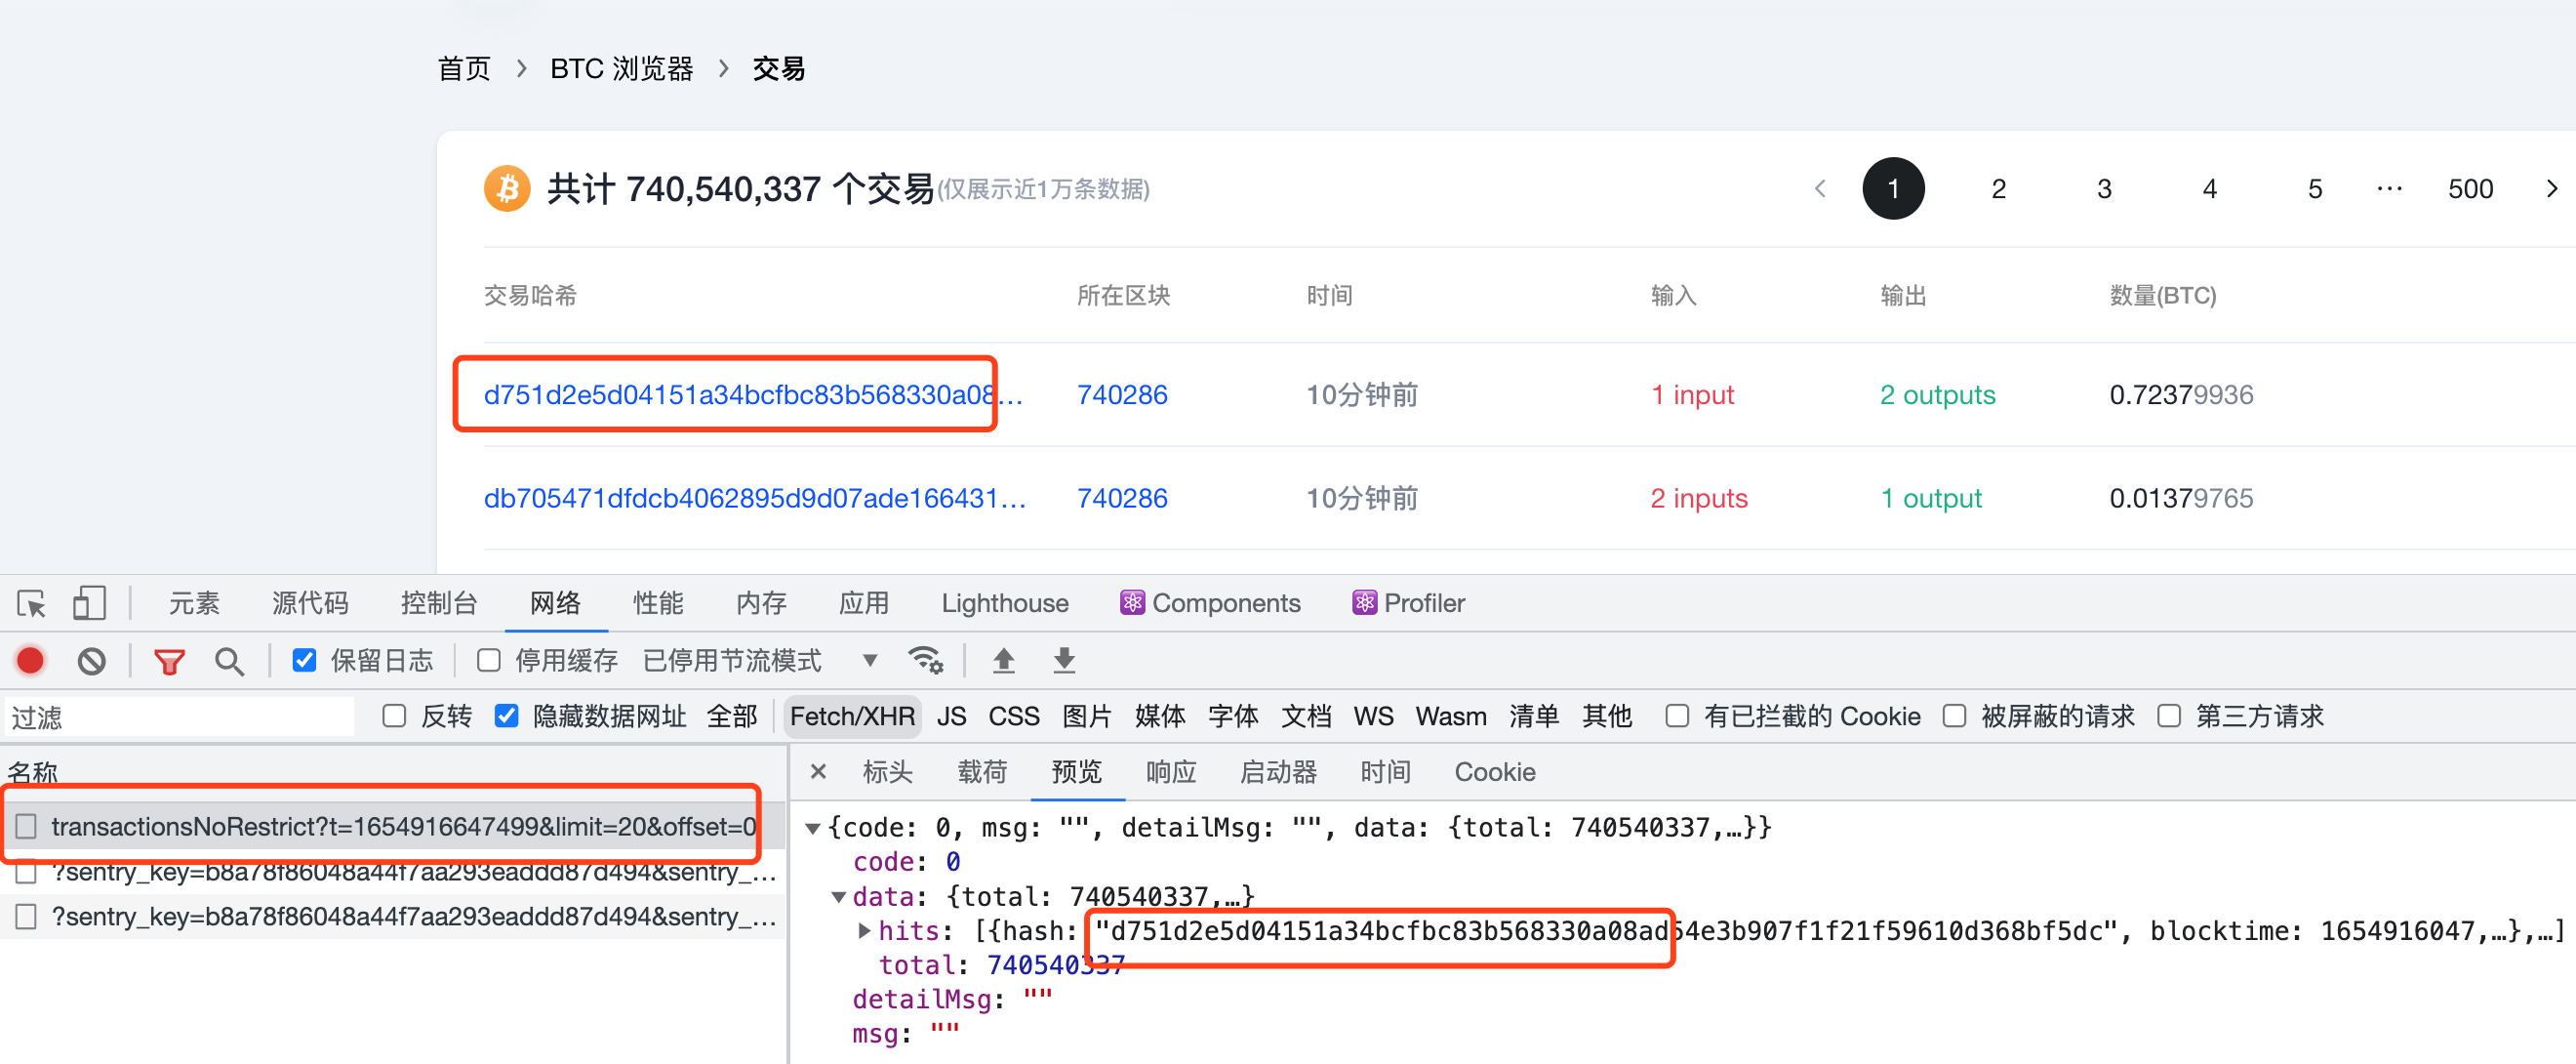This screenshot has width=2576, height=1064.
Task: Select the Initiator tab of request
Action: (x=1278, y=771)
